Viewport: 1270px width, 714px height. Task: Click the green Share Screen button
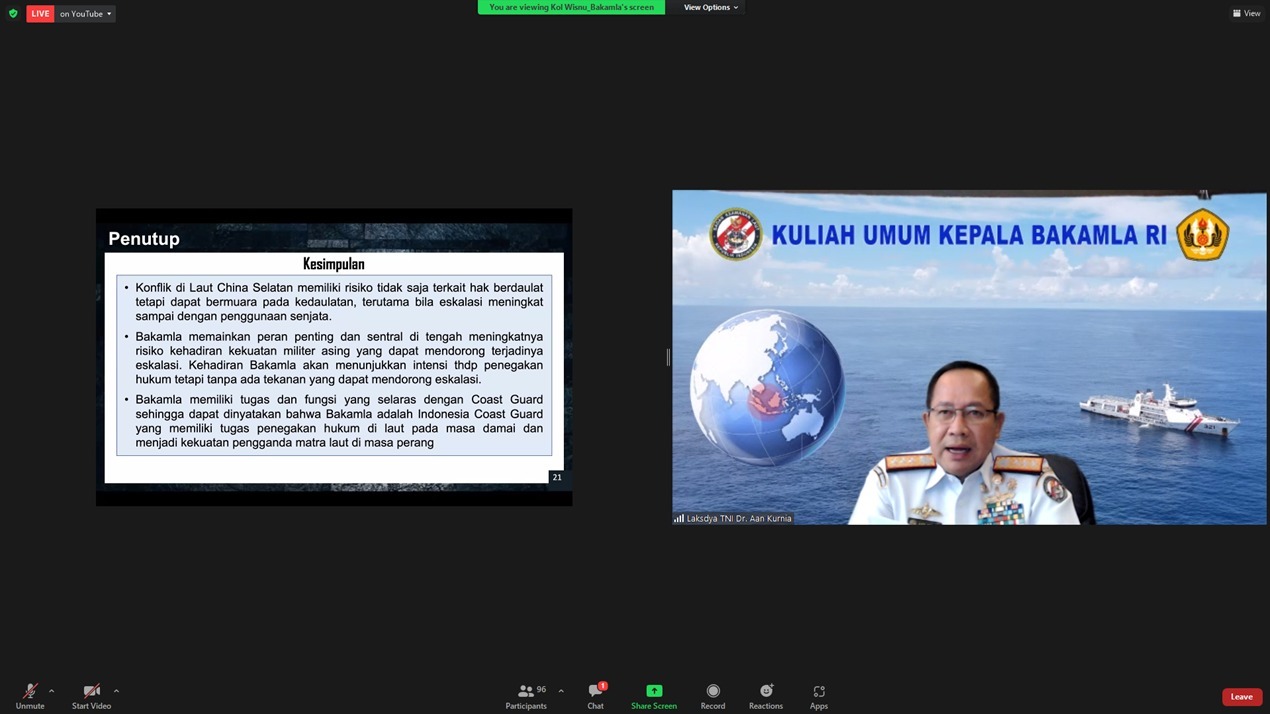click(654, 696)
